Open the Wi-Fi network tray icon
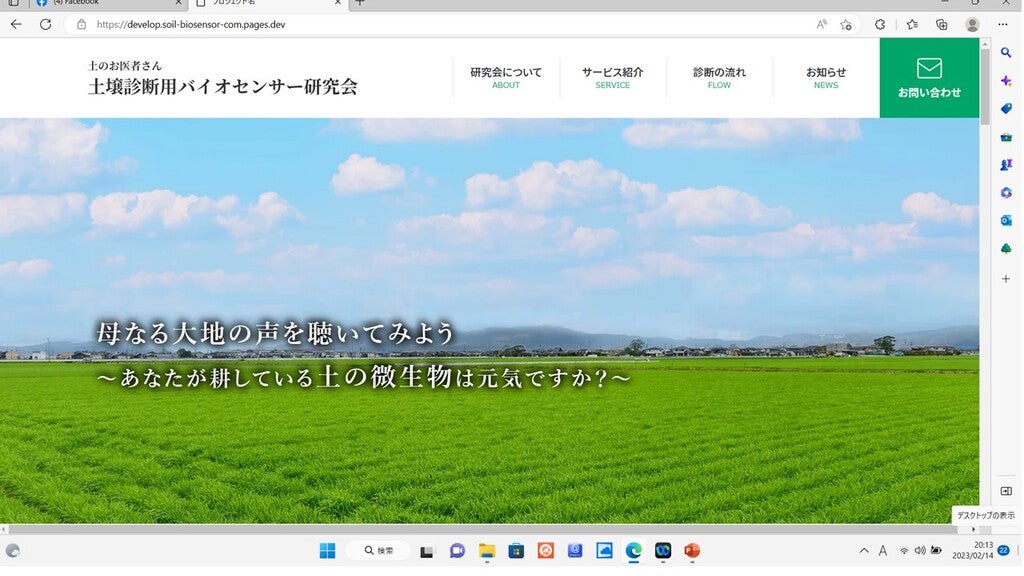The height and width of the screenshot is (576, 1024). (904, 551)
